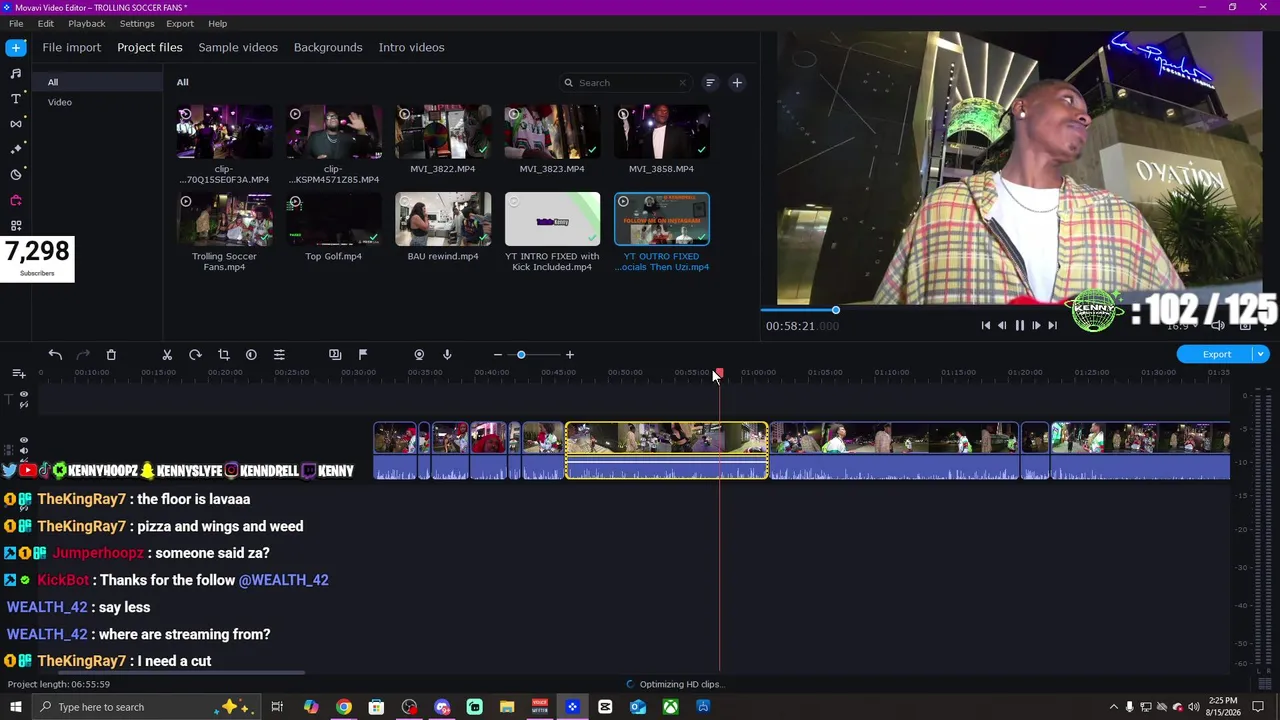
Task: Zoom in the timeline with plus icon
Action: point(570,355)
